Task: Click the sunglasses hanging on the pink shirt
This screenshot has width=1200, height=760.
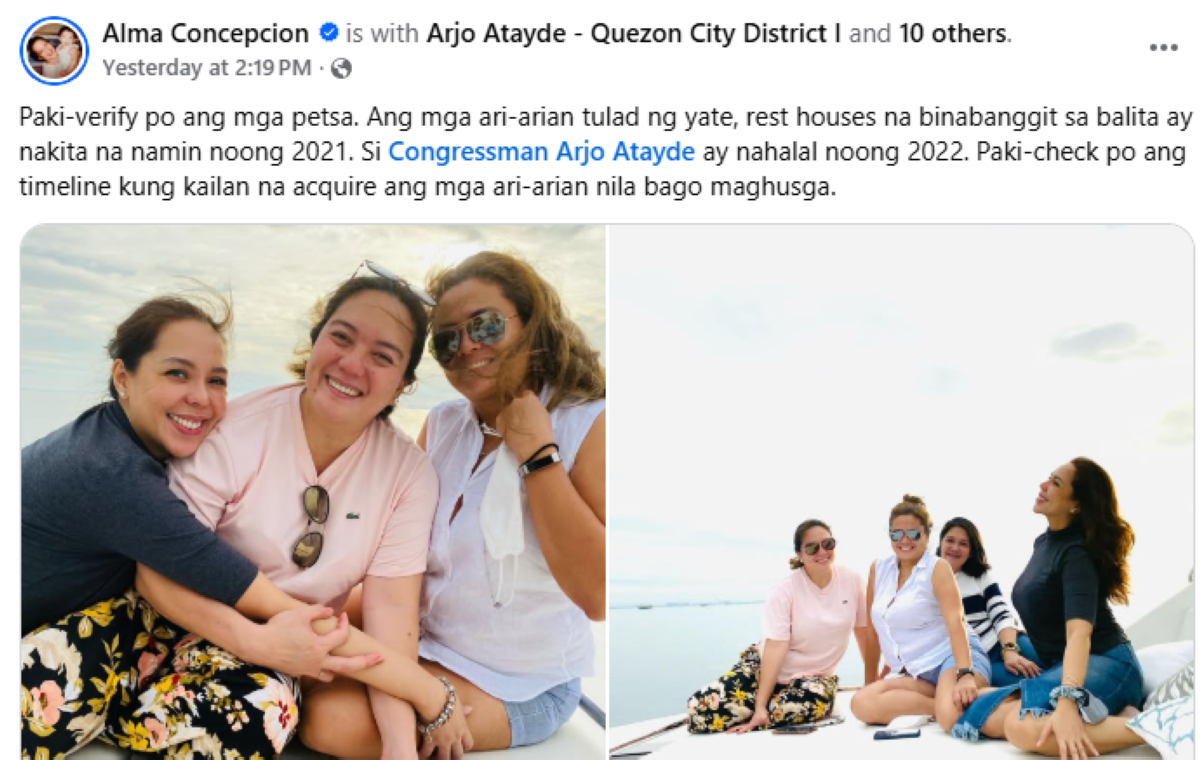Action: click(x=312, y=525)
